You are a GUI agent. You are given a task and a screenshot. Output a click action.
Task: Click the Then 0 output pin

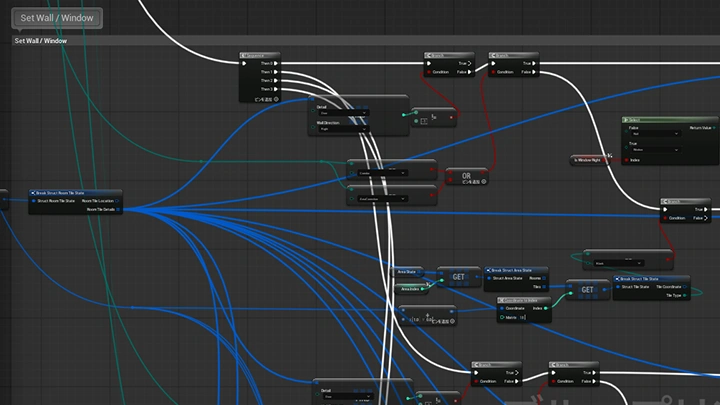click(276, 63)
